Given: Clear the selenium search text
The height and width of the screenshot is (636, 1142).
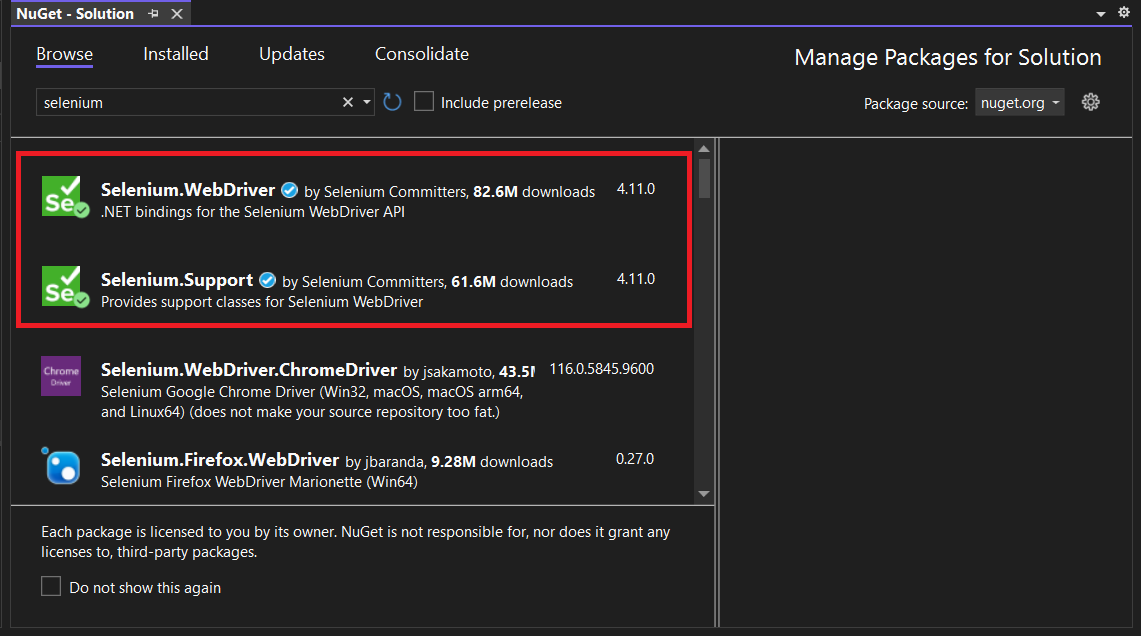Looking at the screenshot, I should coord(347,103).
